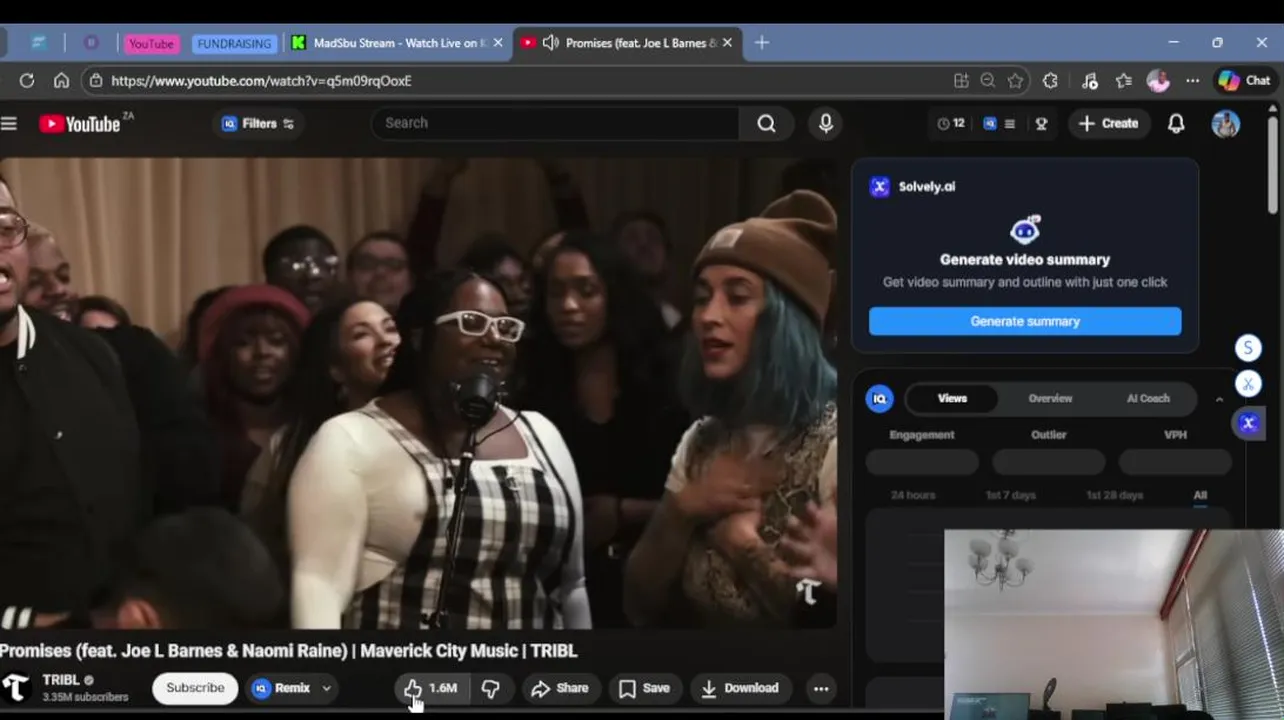Click the purple Solvely floating side icon
Screen dimensions: 1284x720
1248,423
